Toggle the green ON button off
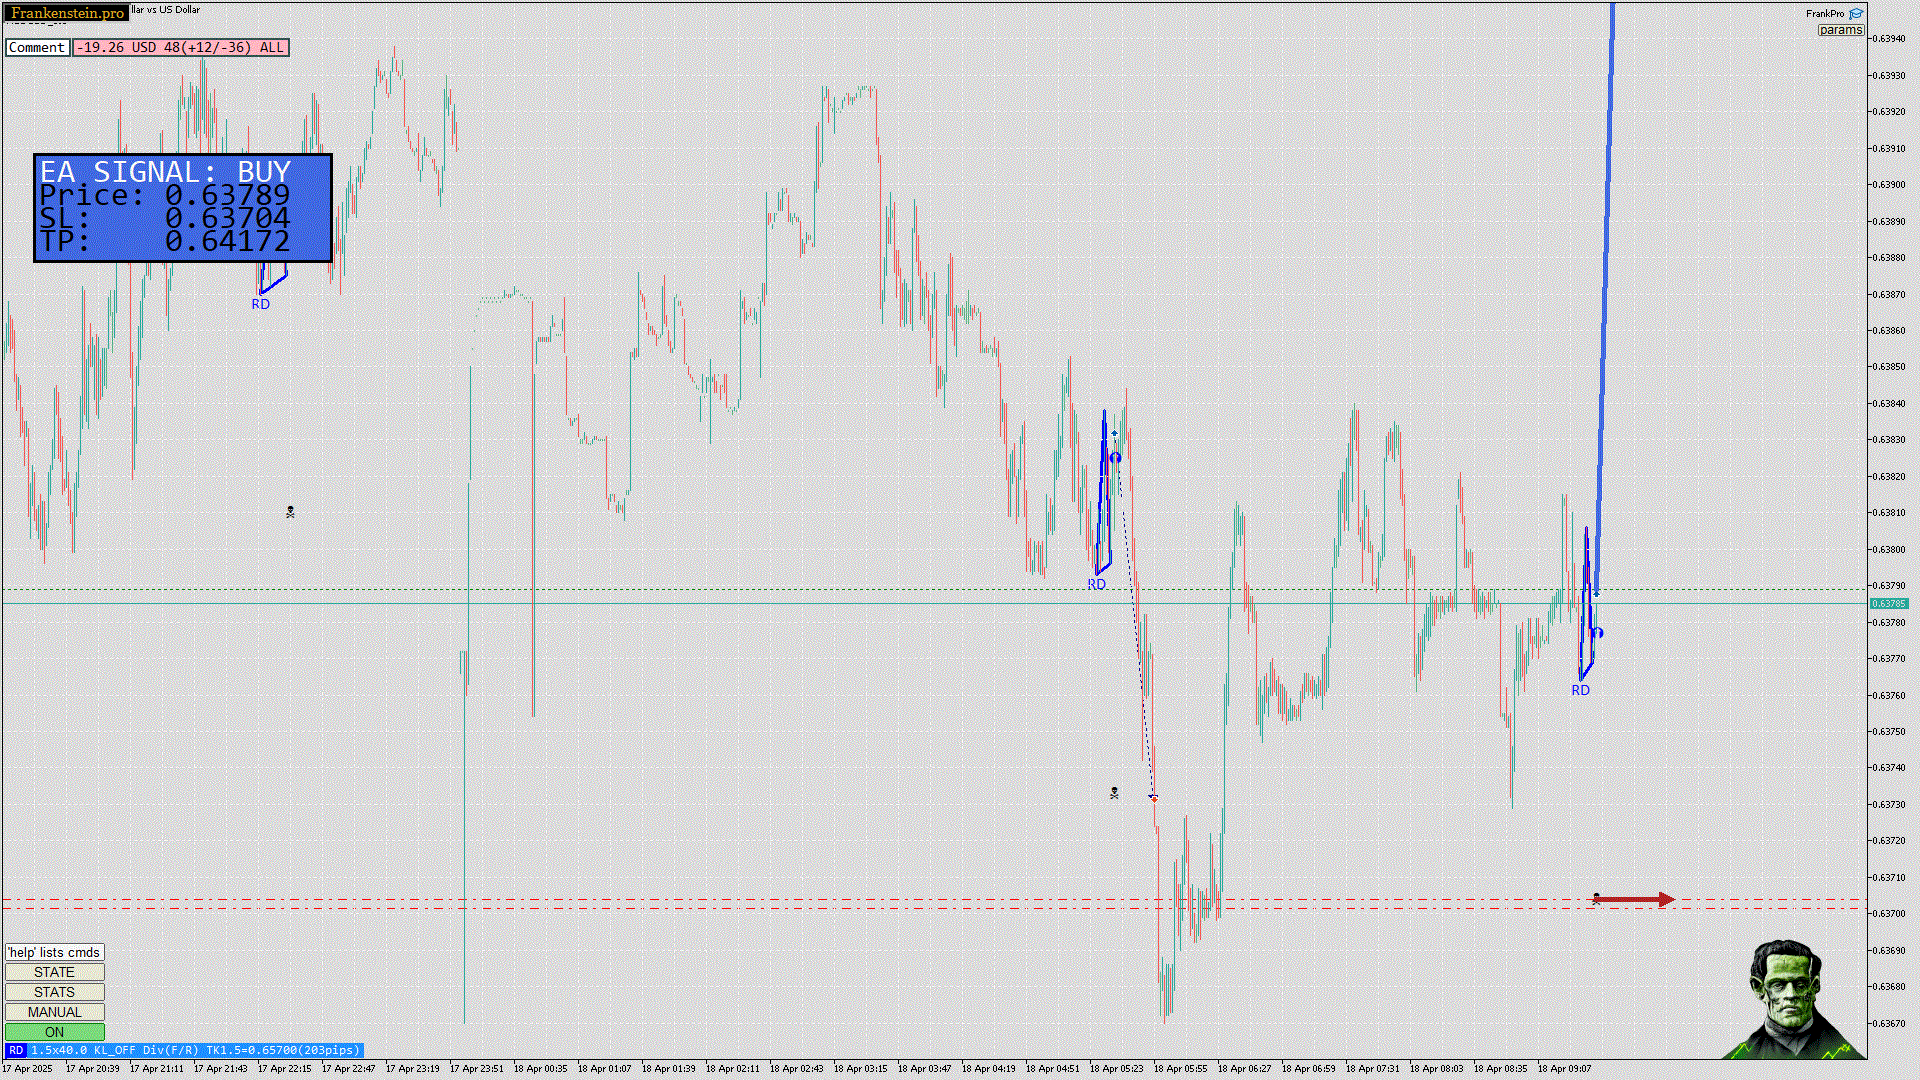 (54, 1032)
